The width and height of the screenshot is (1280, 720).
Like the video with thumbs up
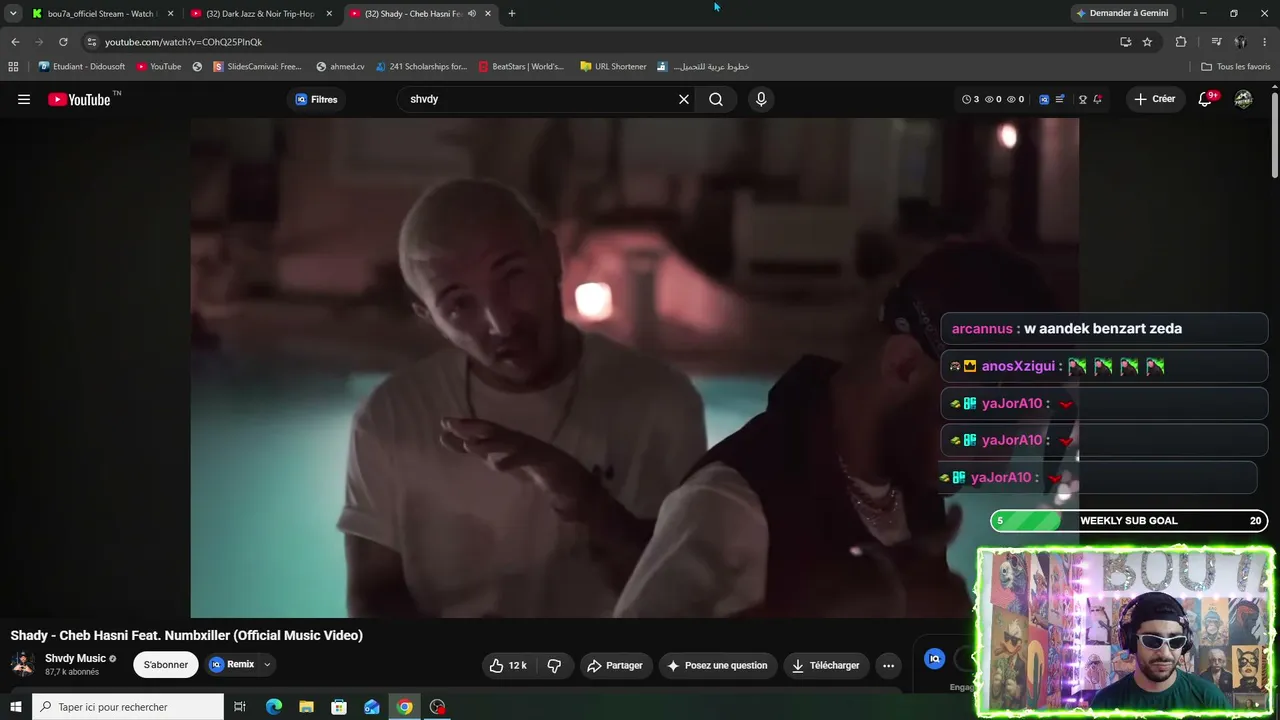[x=507, y=665]
